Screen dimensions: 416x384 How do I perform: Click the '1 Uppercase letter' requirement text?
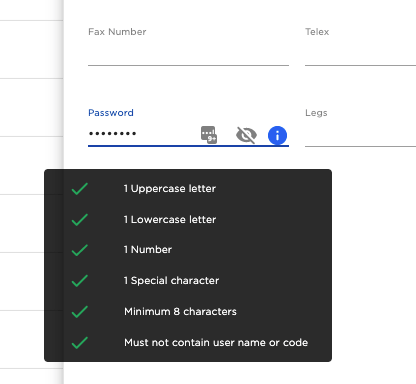pos(170,189)
